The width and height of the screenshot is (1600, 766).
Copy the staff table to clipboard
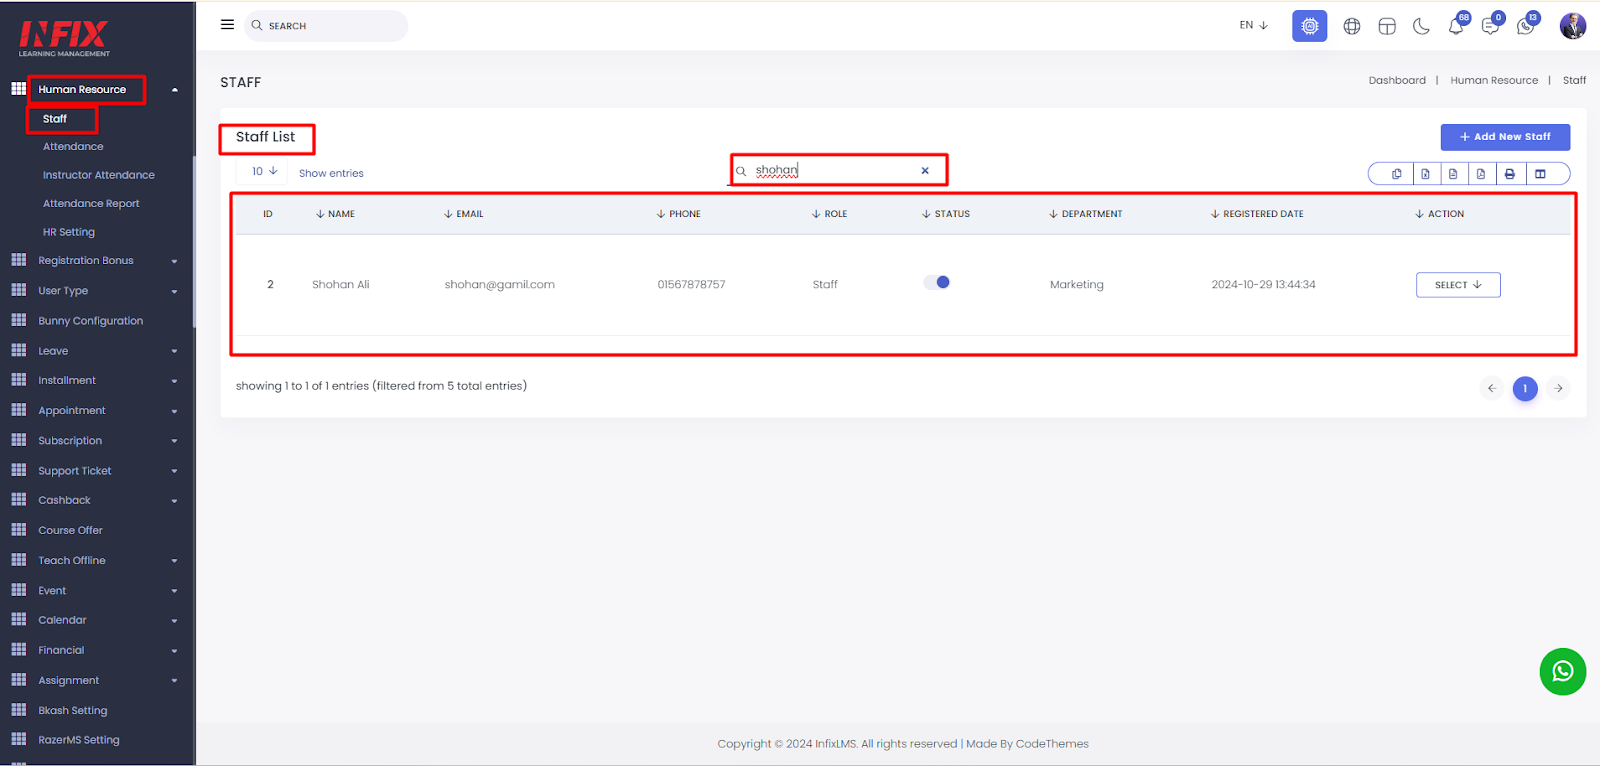[1397, 174]
